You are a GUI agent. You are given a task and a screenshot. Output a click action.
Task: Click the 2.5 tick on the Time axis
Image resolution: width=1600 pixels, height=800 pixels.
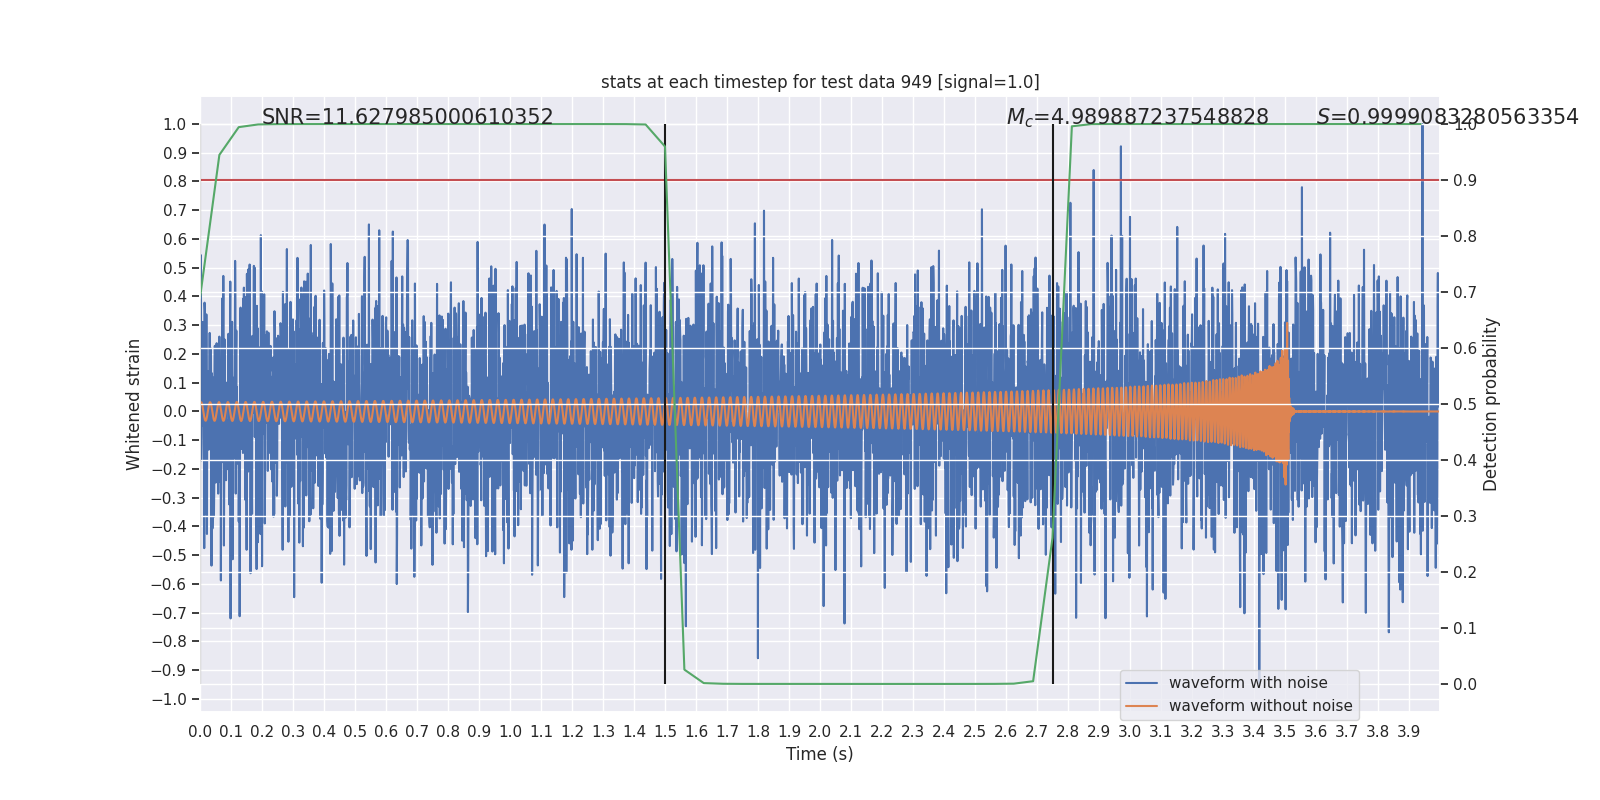click(x=975, y=731)
